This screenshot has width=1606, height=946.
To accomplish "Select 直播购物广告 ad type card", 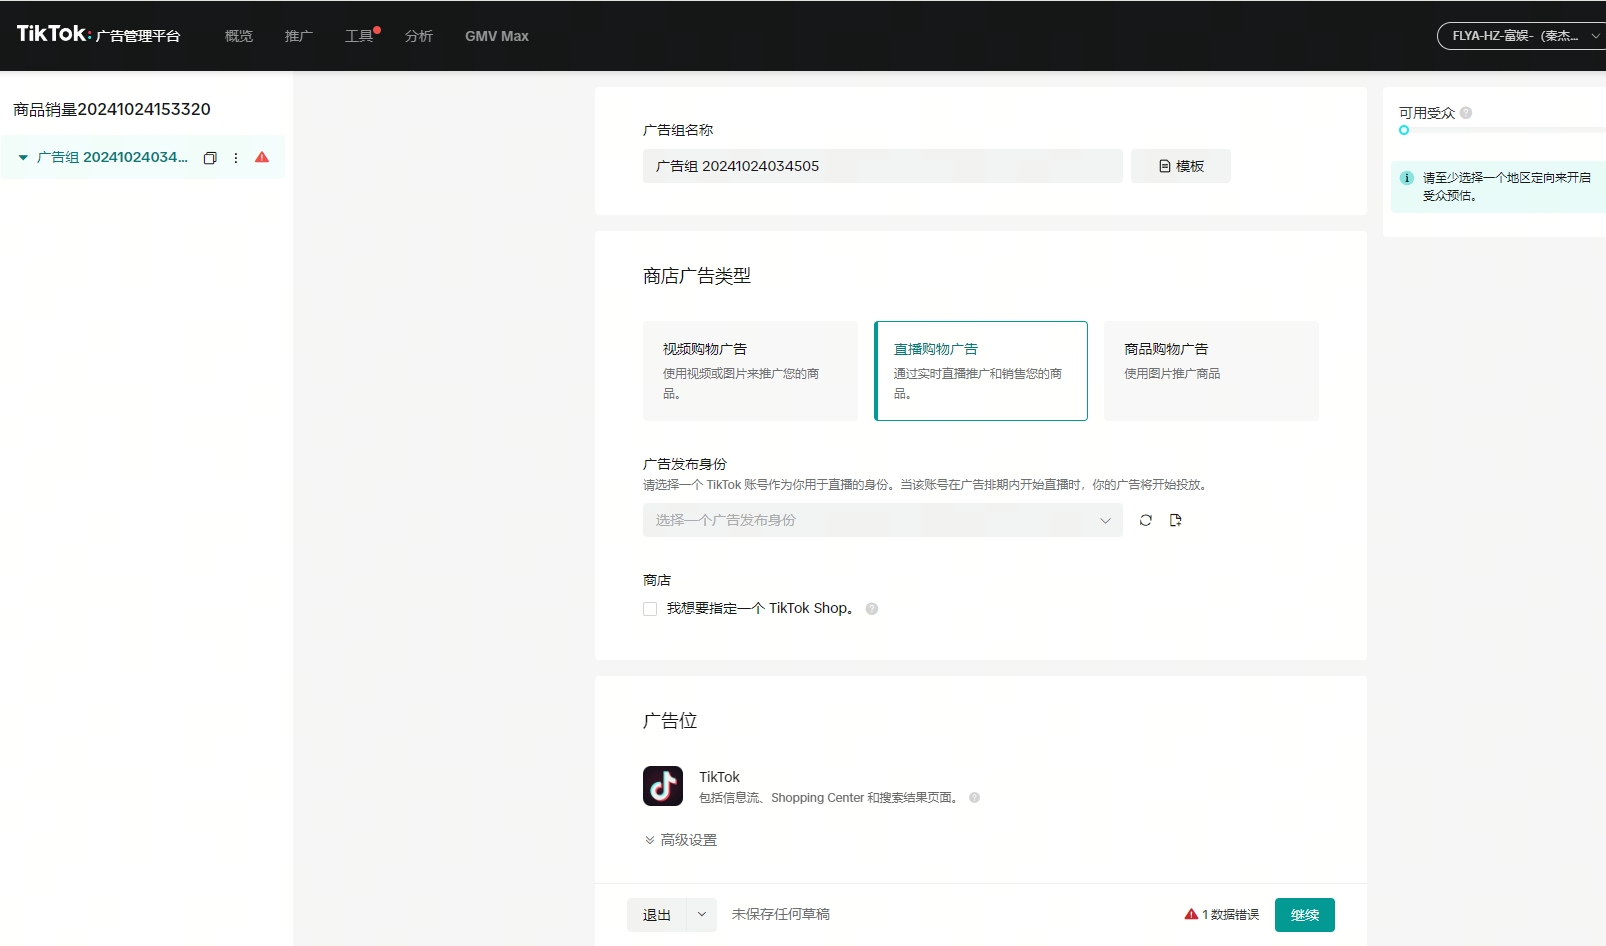I will pos(981,371).
